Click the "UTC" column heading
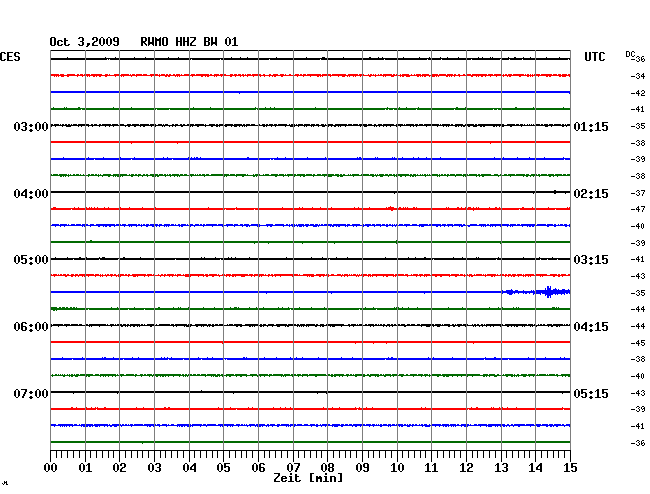This screenshot has width=650, height=494. [x=595, y=57]
